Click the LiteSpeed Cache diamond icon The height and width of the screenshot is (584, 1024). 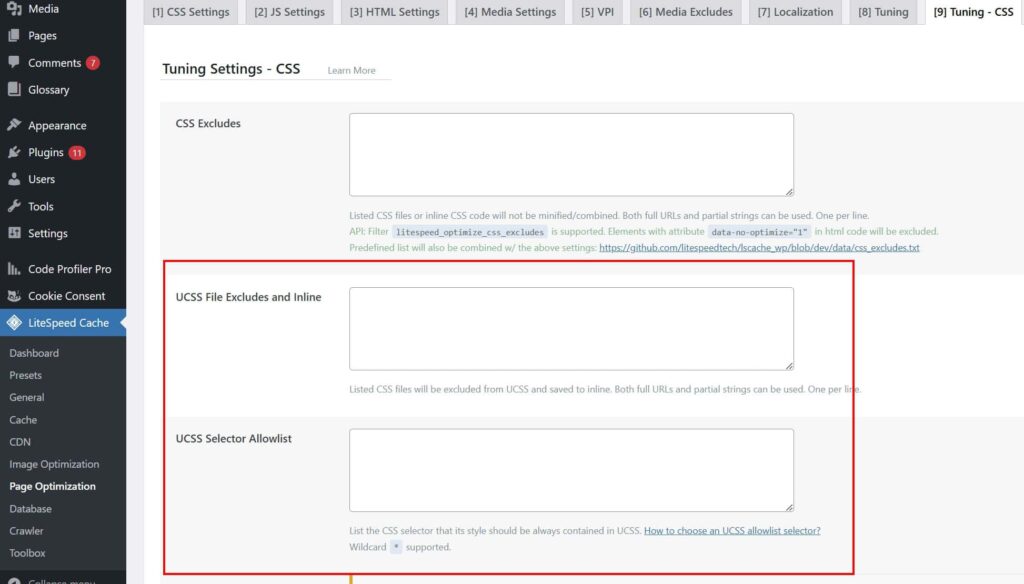pyautogui.click(x=14, y=323)
